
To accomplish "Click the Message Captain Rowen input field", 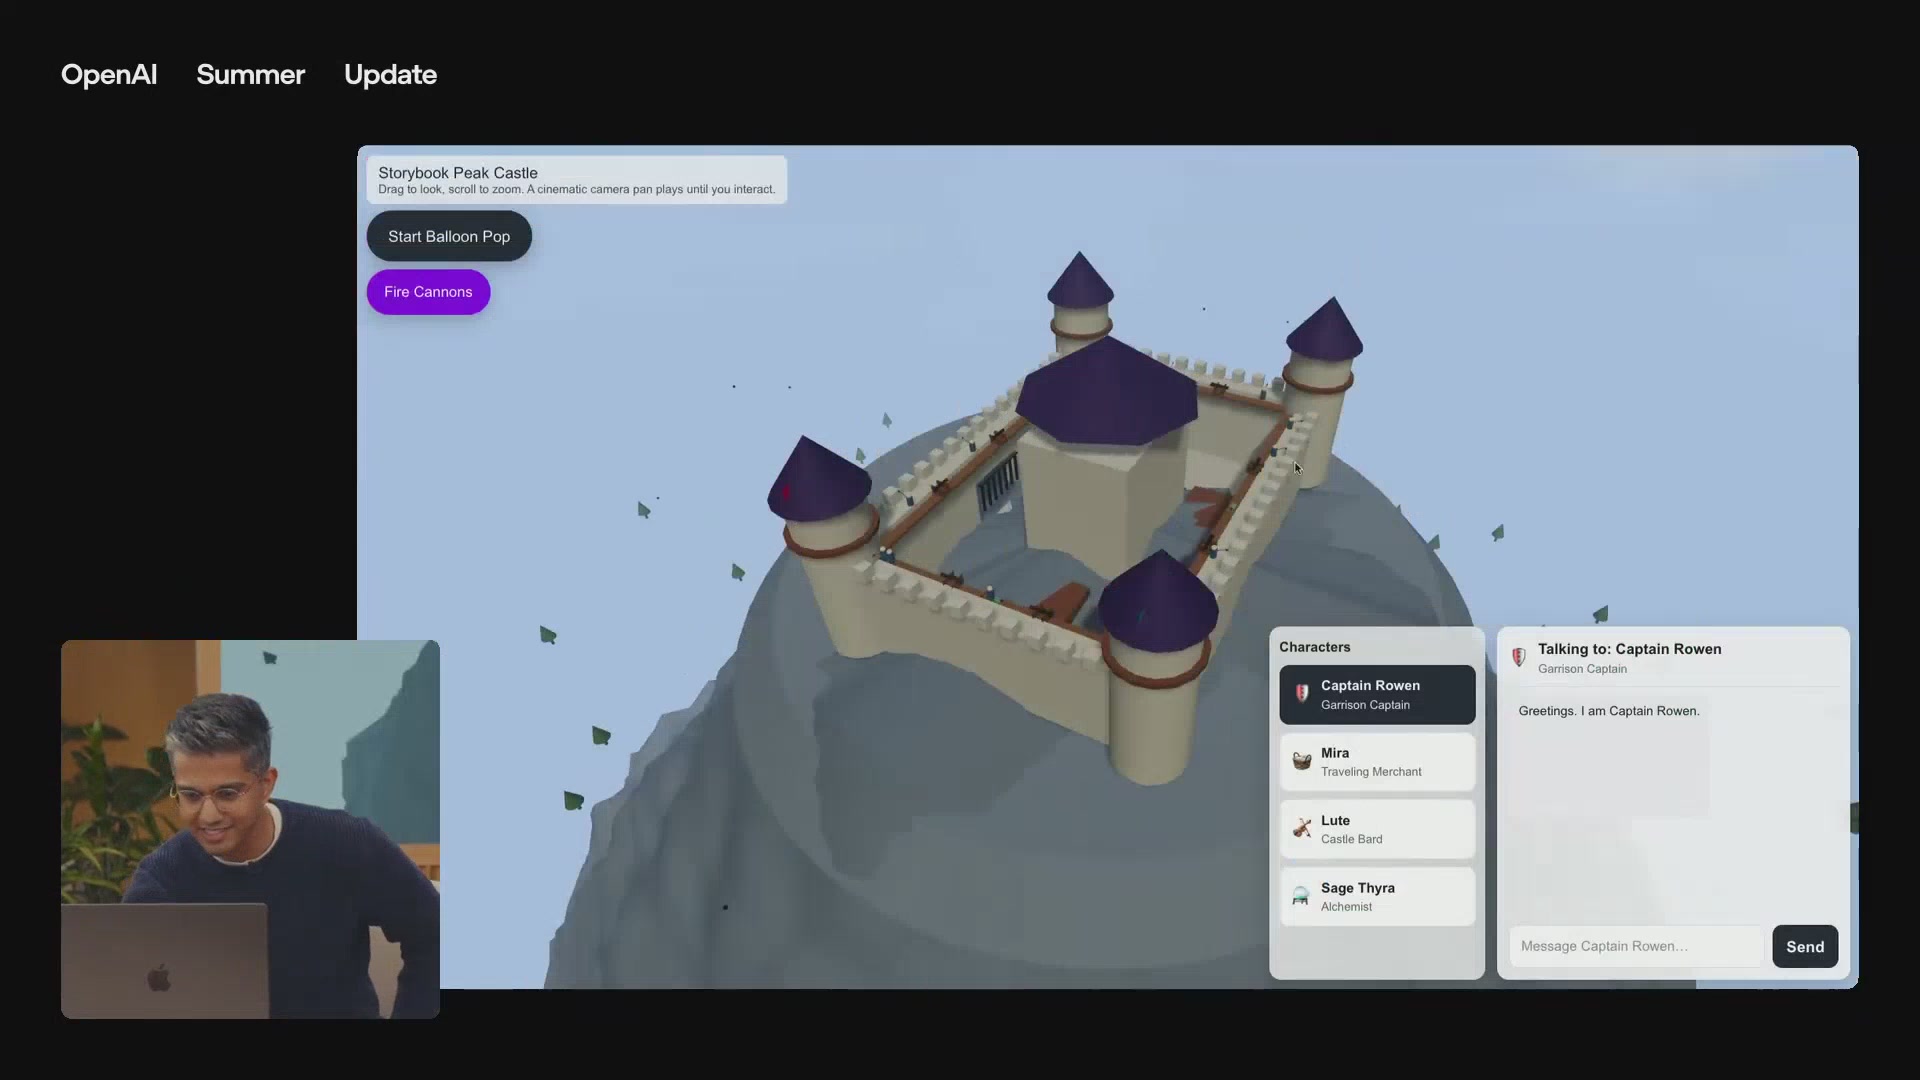I will click(1633, 946).
